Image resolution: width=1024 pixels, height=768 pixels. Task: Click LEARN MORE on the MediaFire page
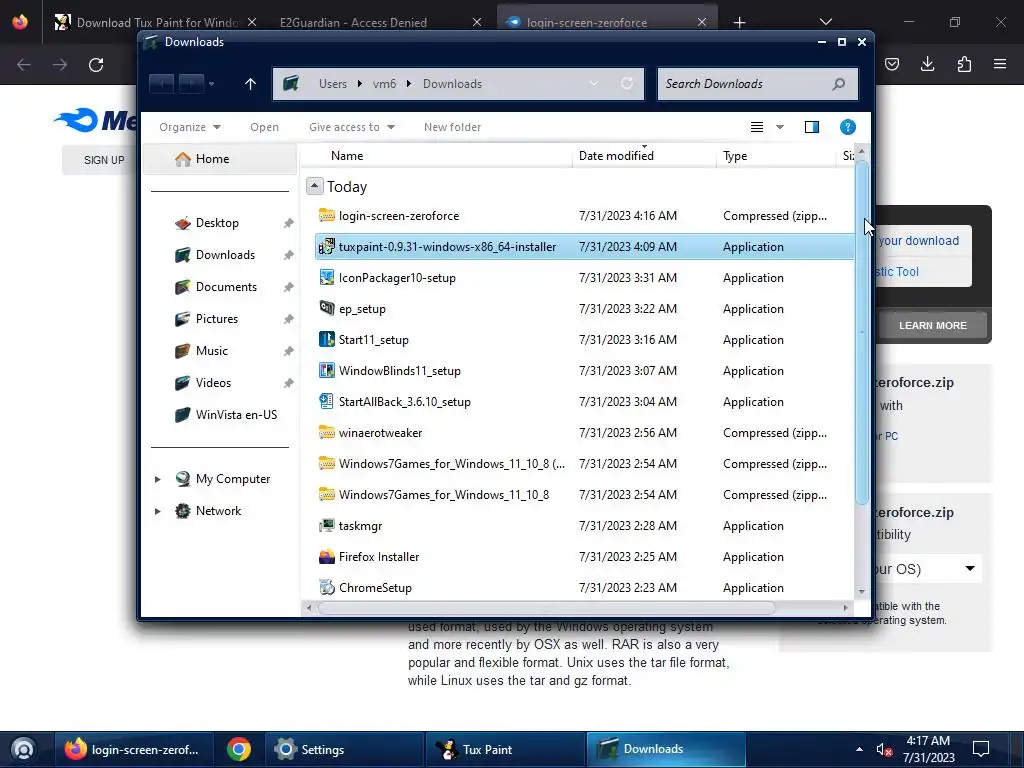pos(933,325)
